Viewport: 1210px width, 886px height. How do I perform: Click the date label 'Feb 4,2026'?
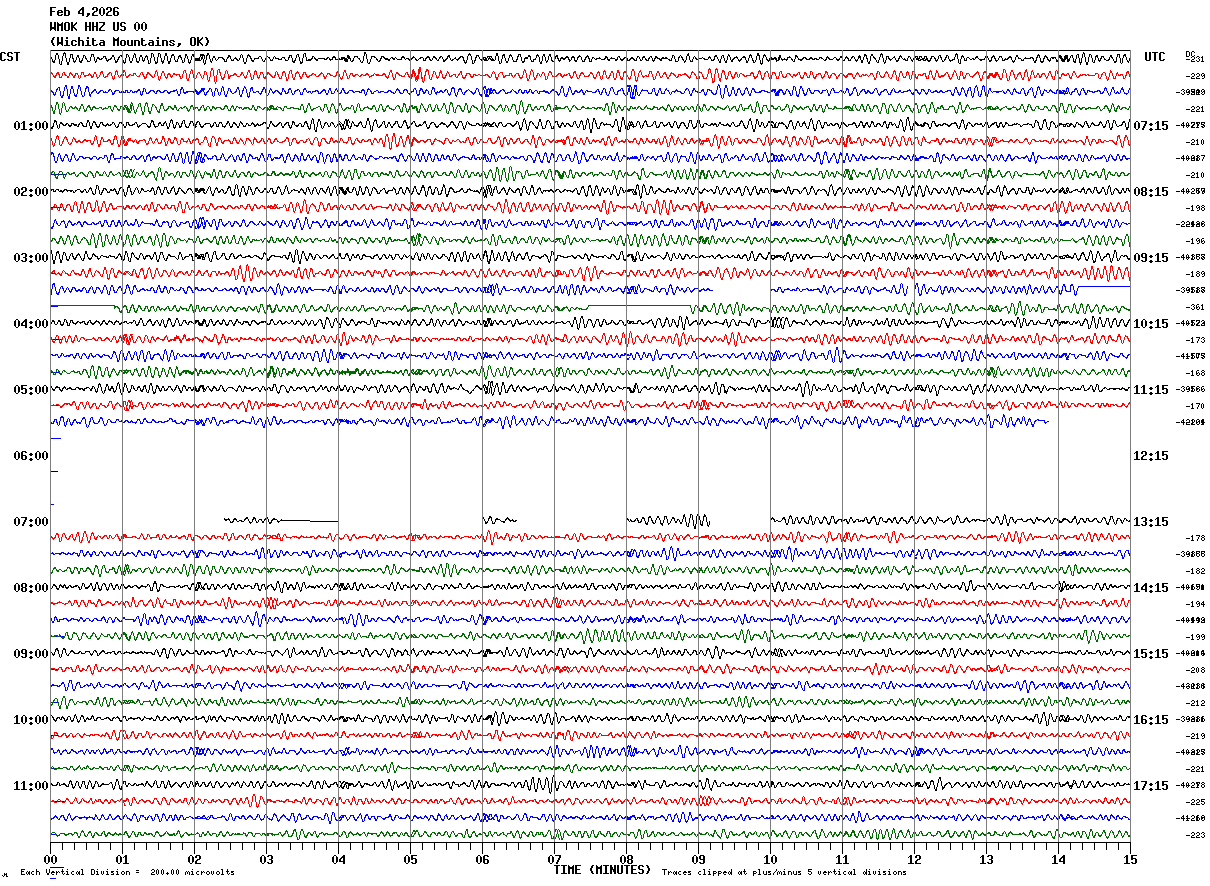tap(84, 11)
